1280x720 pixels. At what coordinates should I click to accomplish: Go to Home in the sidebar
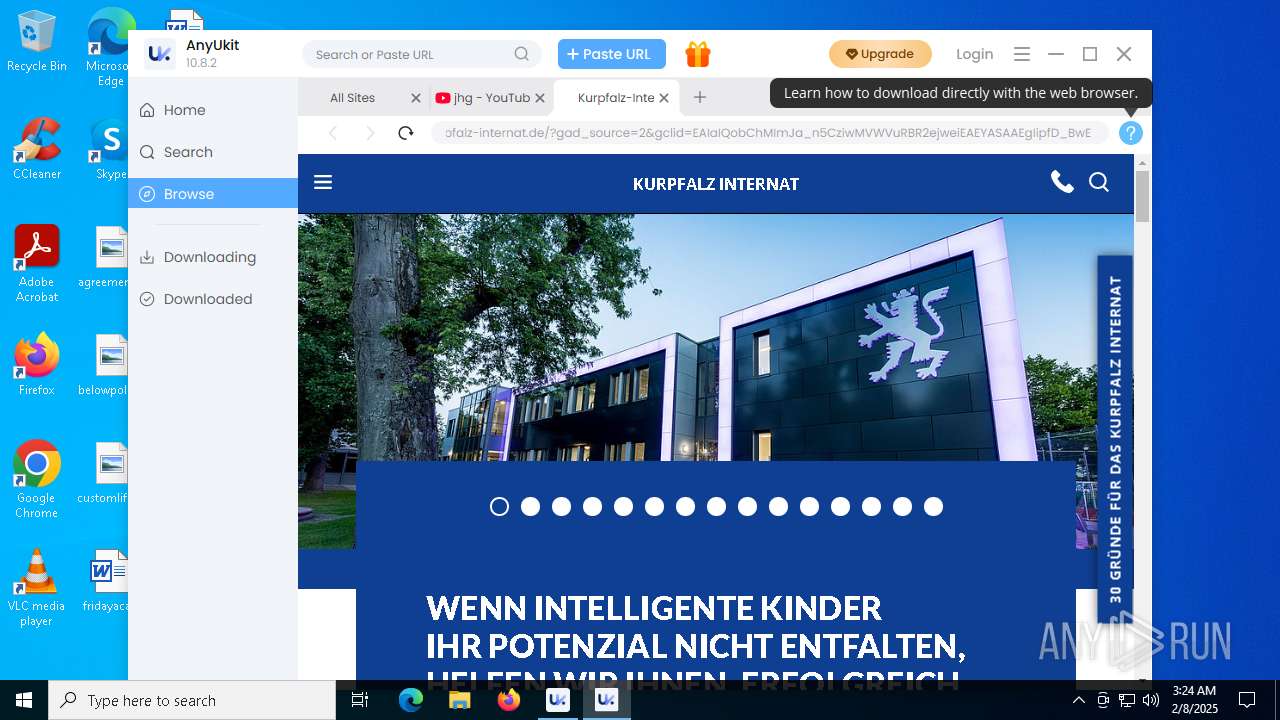click(213, 110)
